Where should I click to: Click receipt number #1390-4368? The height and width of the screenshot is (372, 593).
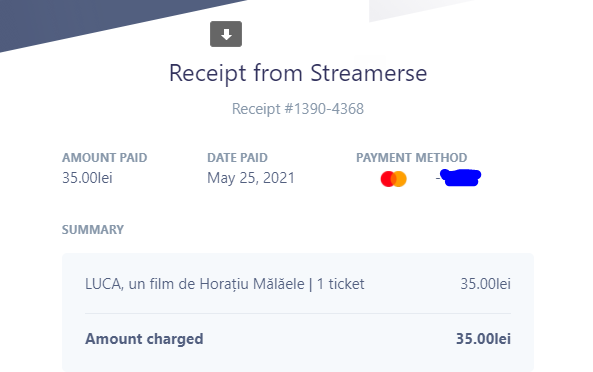tap(298, 109)
